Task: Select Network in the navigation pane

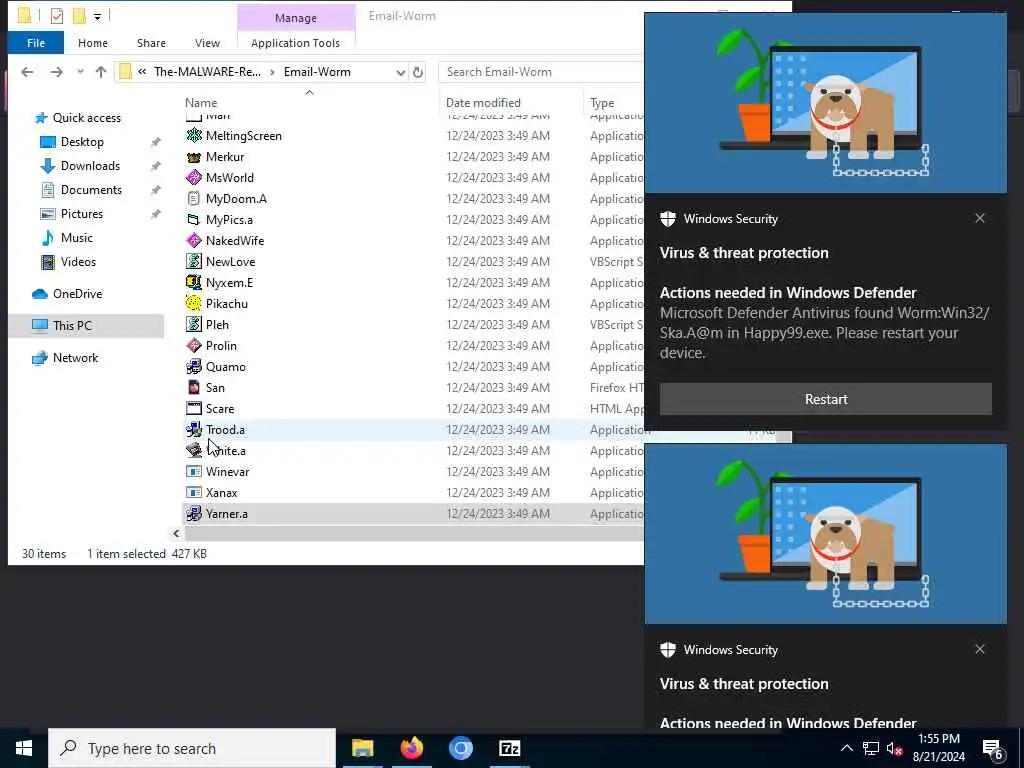Action: (x=75, y=357)
